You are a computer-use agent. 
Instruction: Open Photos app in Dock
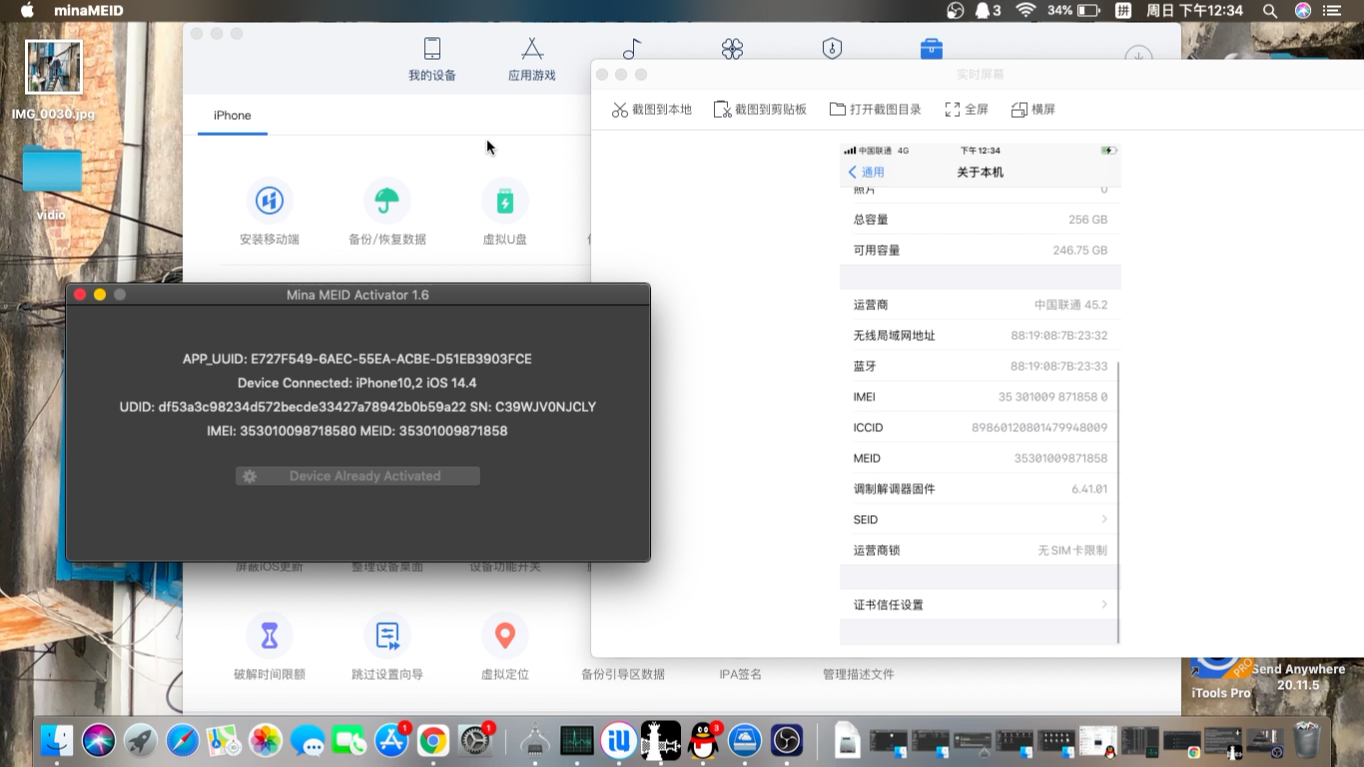pyautogui.click(x=266, y=741)
